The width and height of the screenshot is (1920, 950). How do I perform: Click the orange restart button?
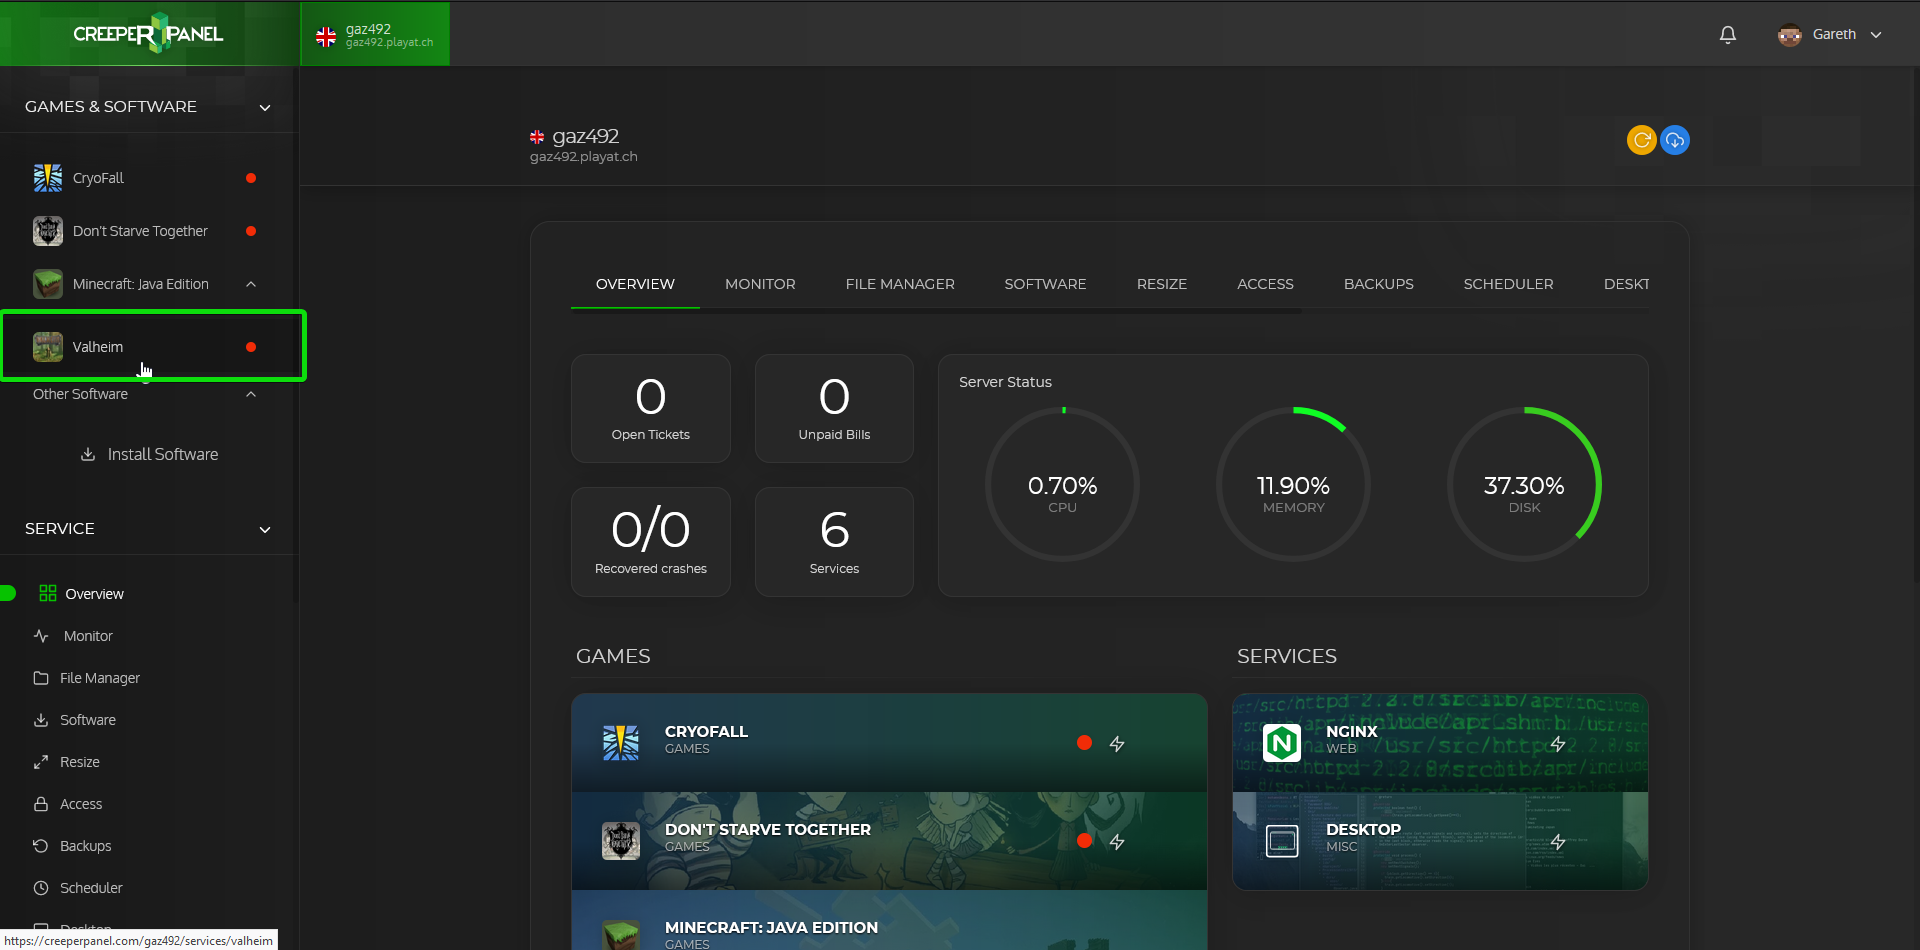coord(1642,140)
